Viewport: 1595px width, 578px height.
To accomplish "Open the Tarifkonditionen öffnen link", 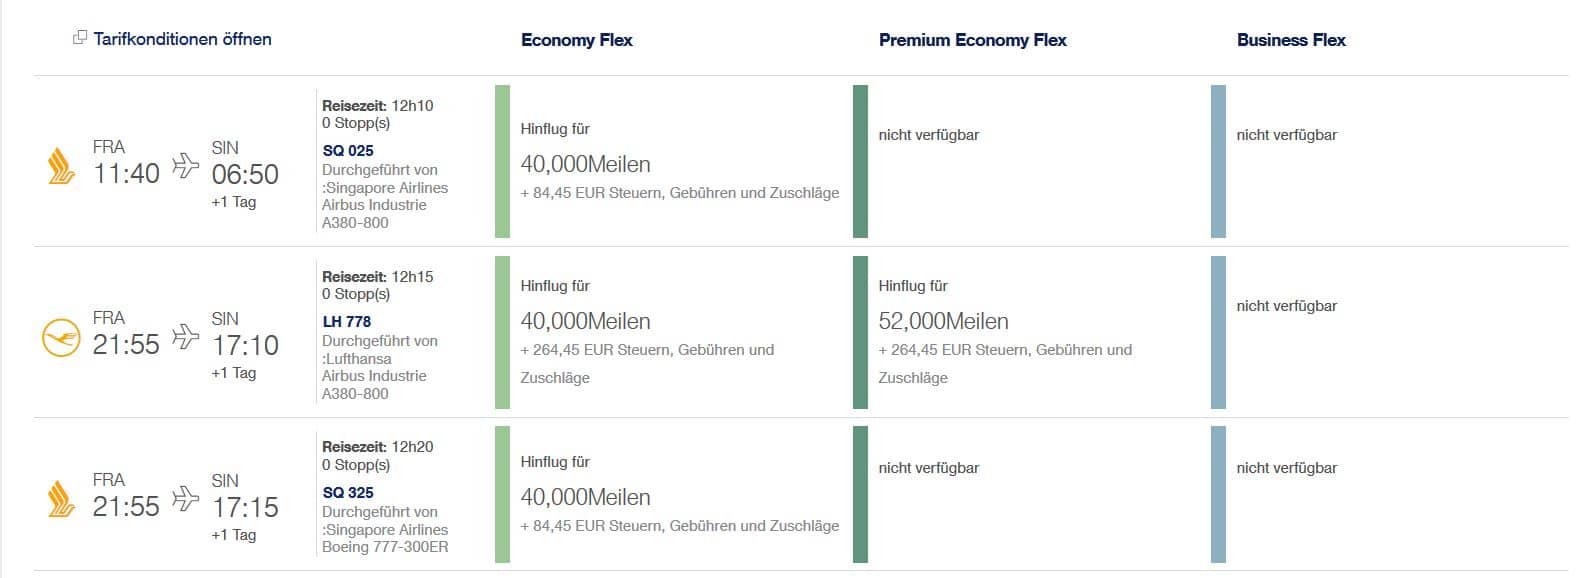I will click(182, 39).
